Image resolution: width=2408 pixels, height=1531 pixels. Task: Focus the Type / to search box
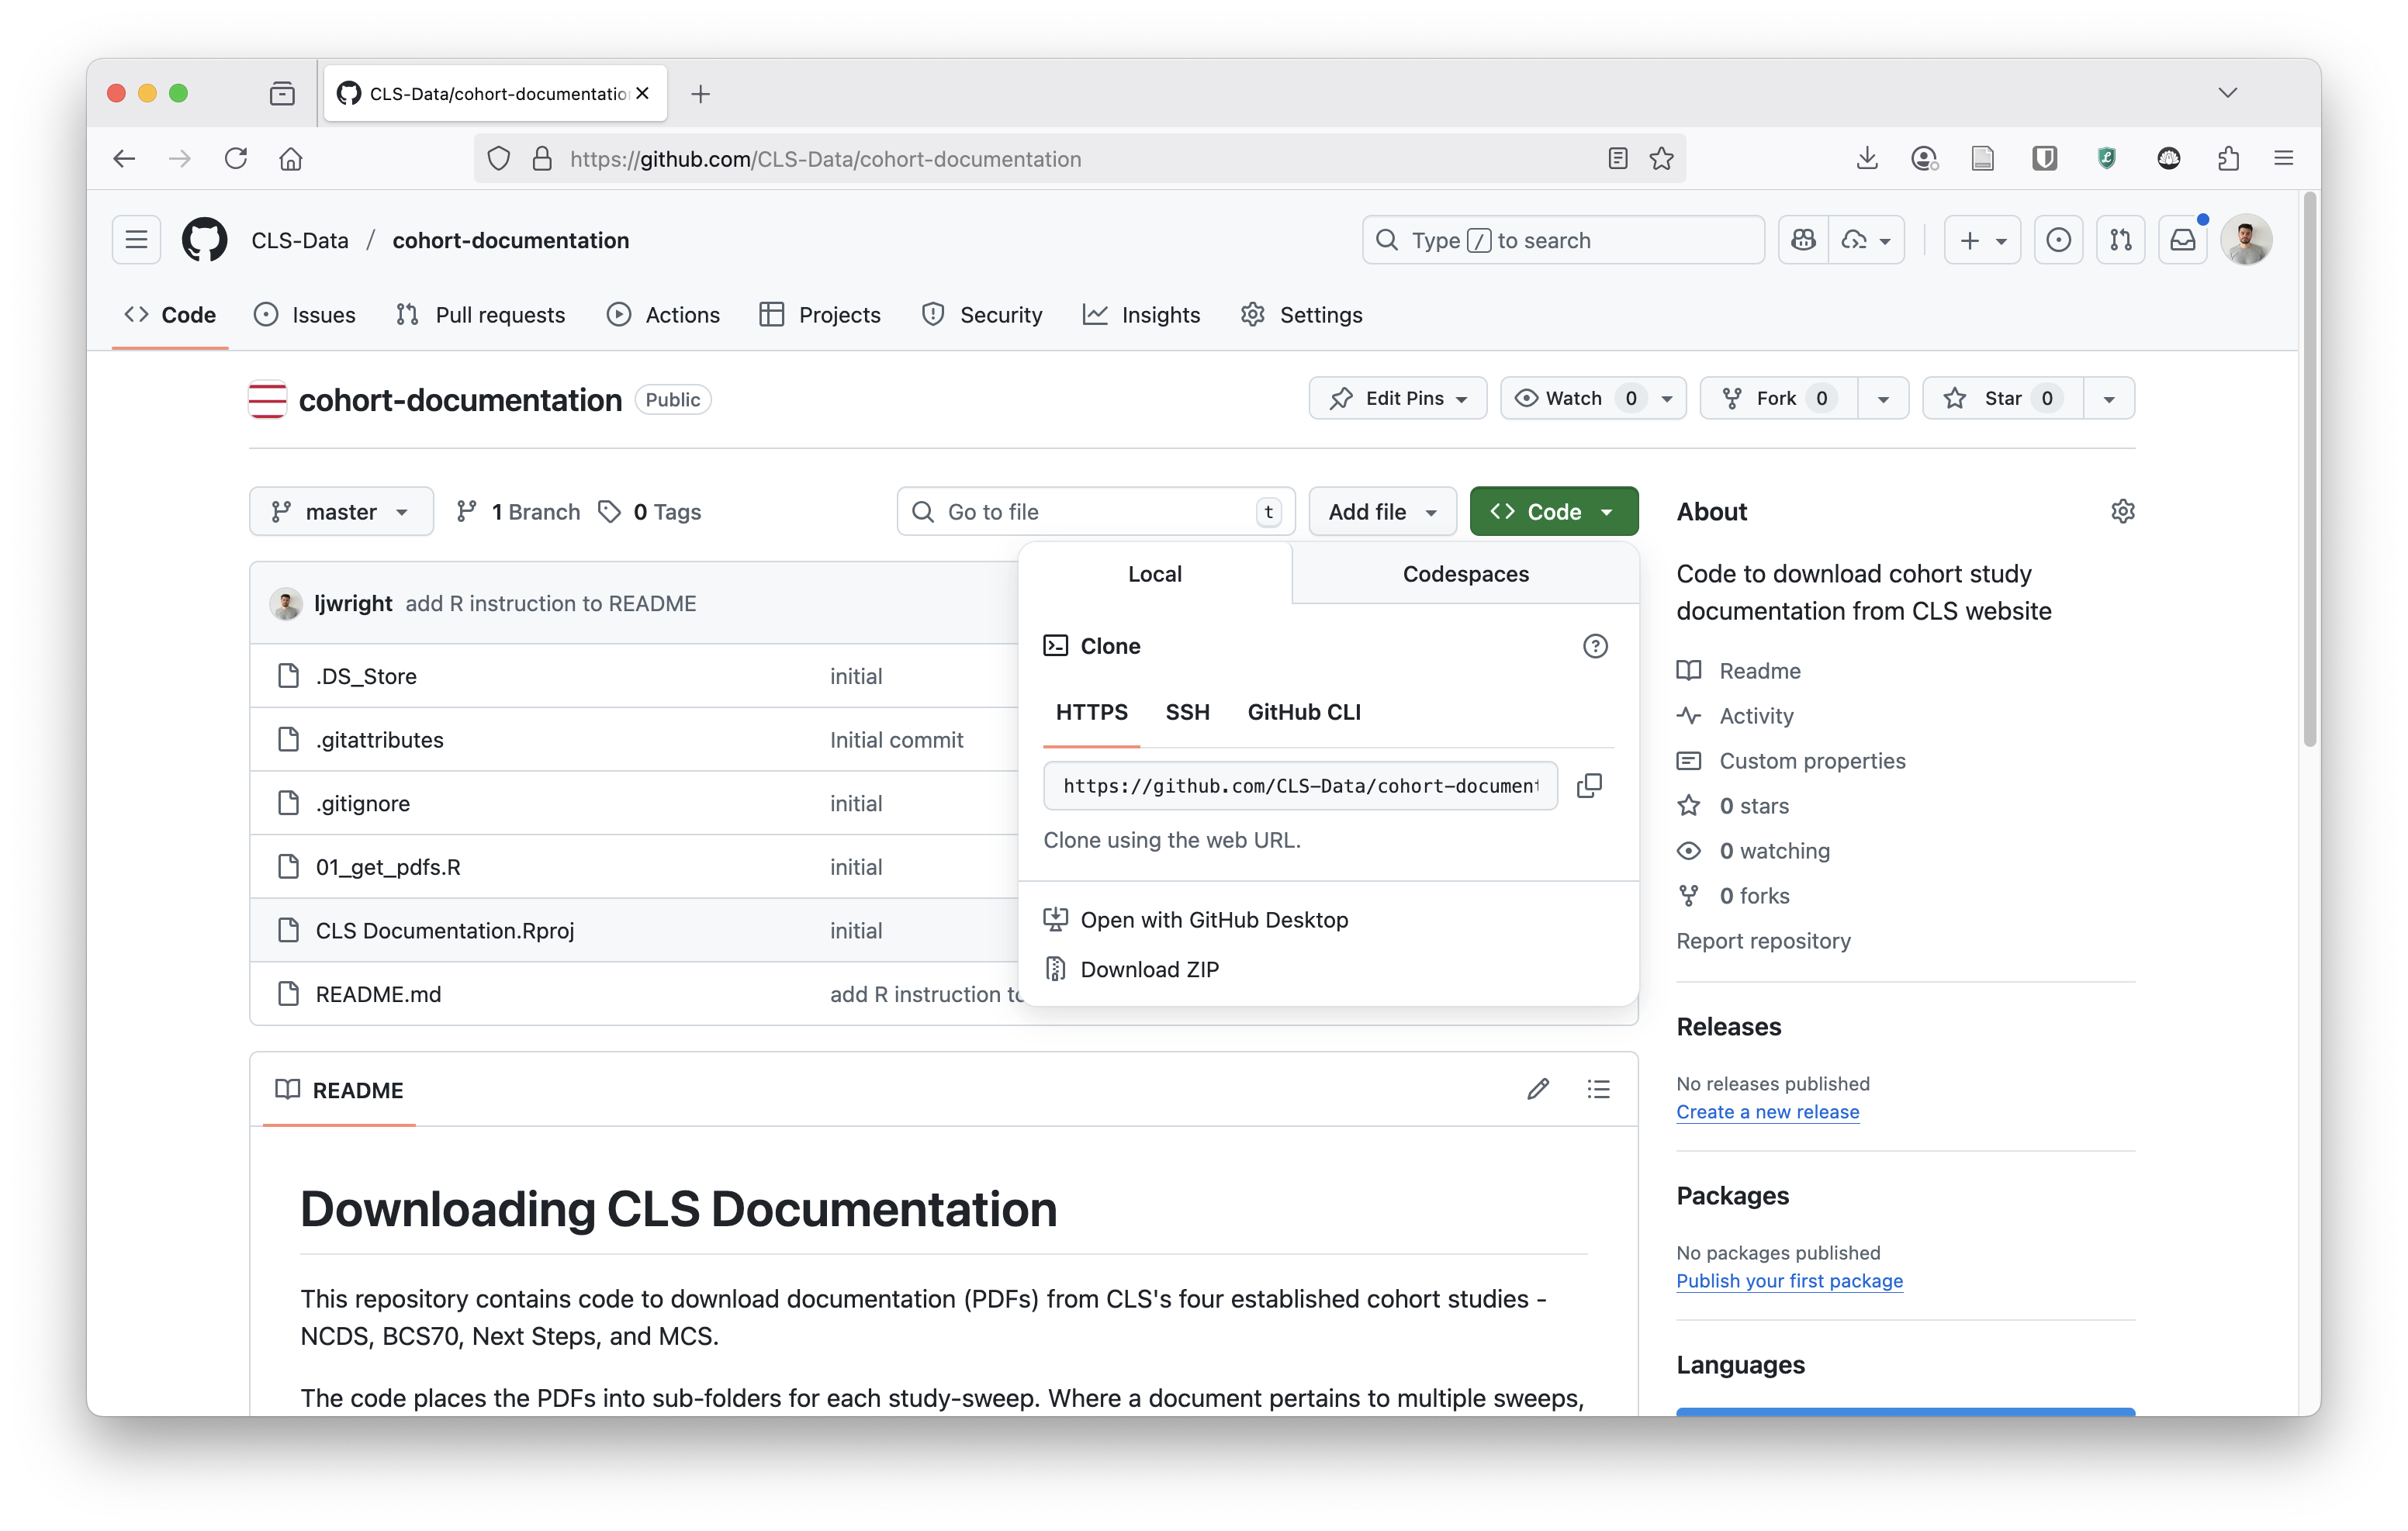tap(1563, 240)
